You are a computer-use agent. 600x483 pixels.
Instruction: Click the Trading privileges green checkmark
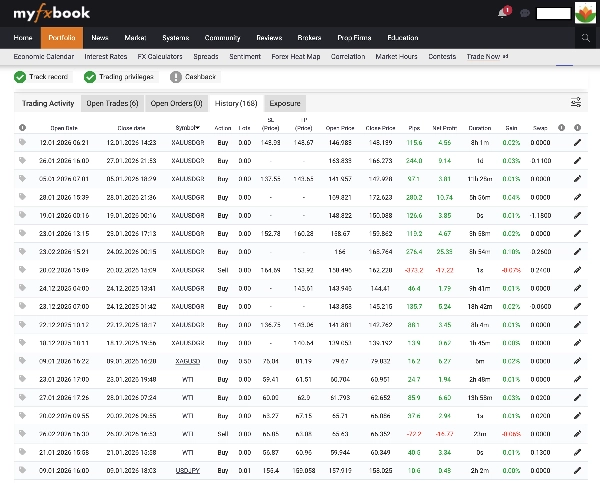(x=89, y=76)
